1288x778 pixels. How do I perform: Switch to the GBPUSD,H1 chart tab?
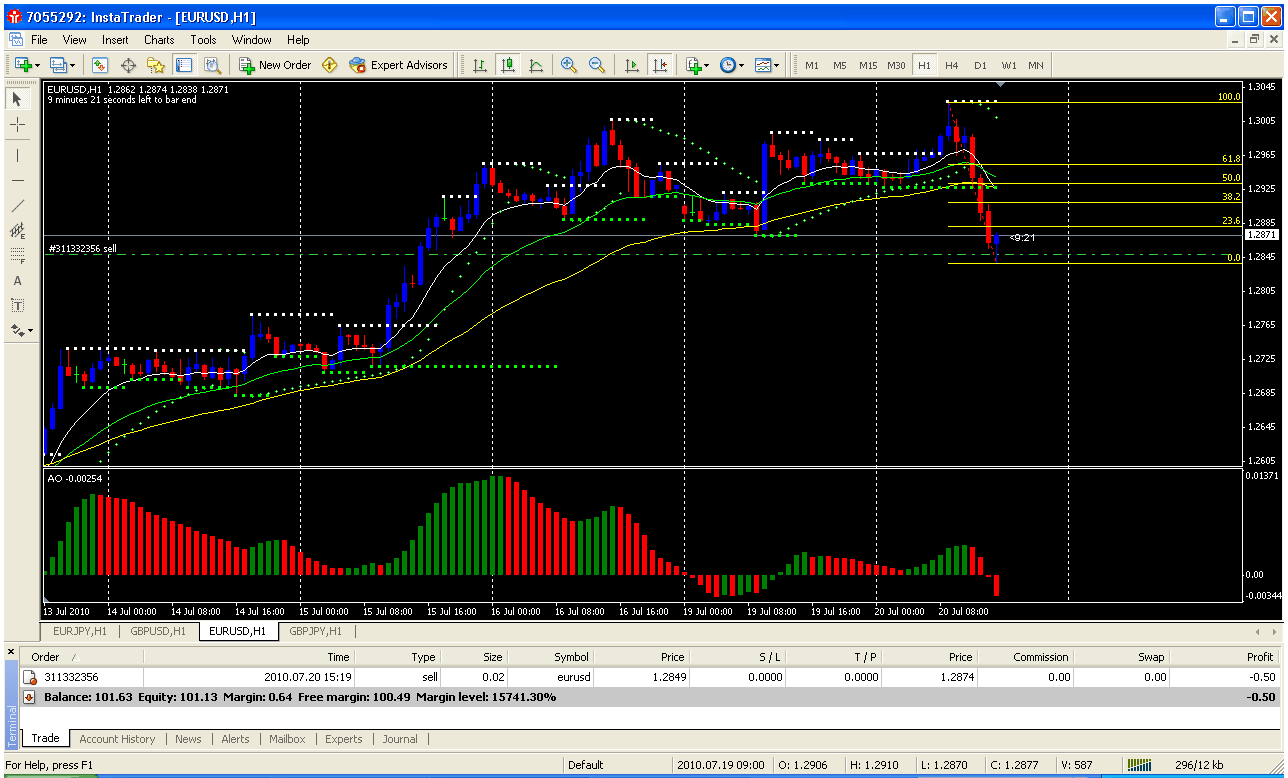coord(158,631)
